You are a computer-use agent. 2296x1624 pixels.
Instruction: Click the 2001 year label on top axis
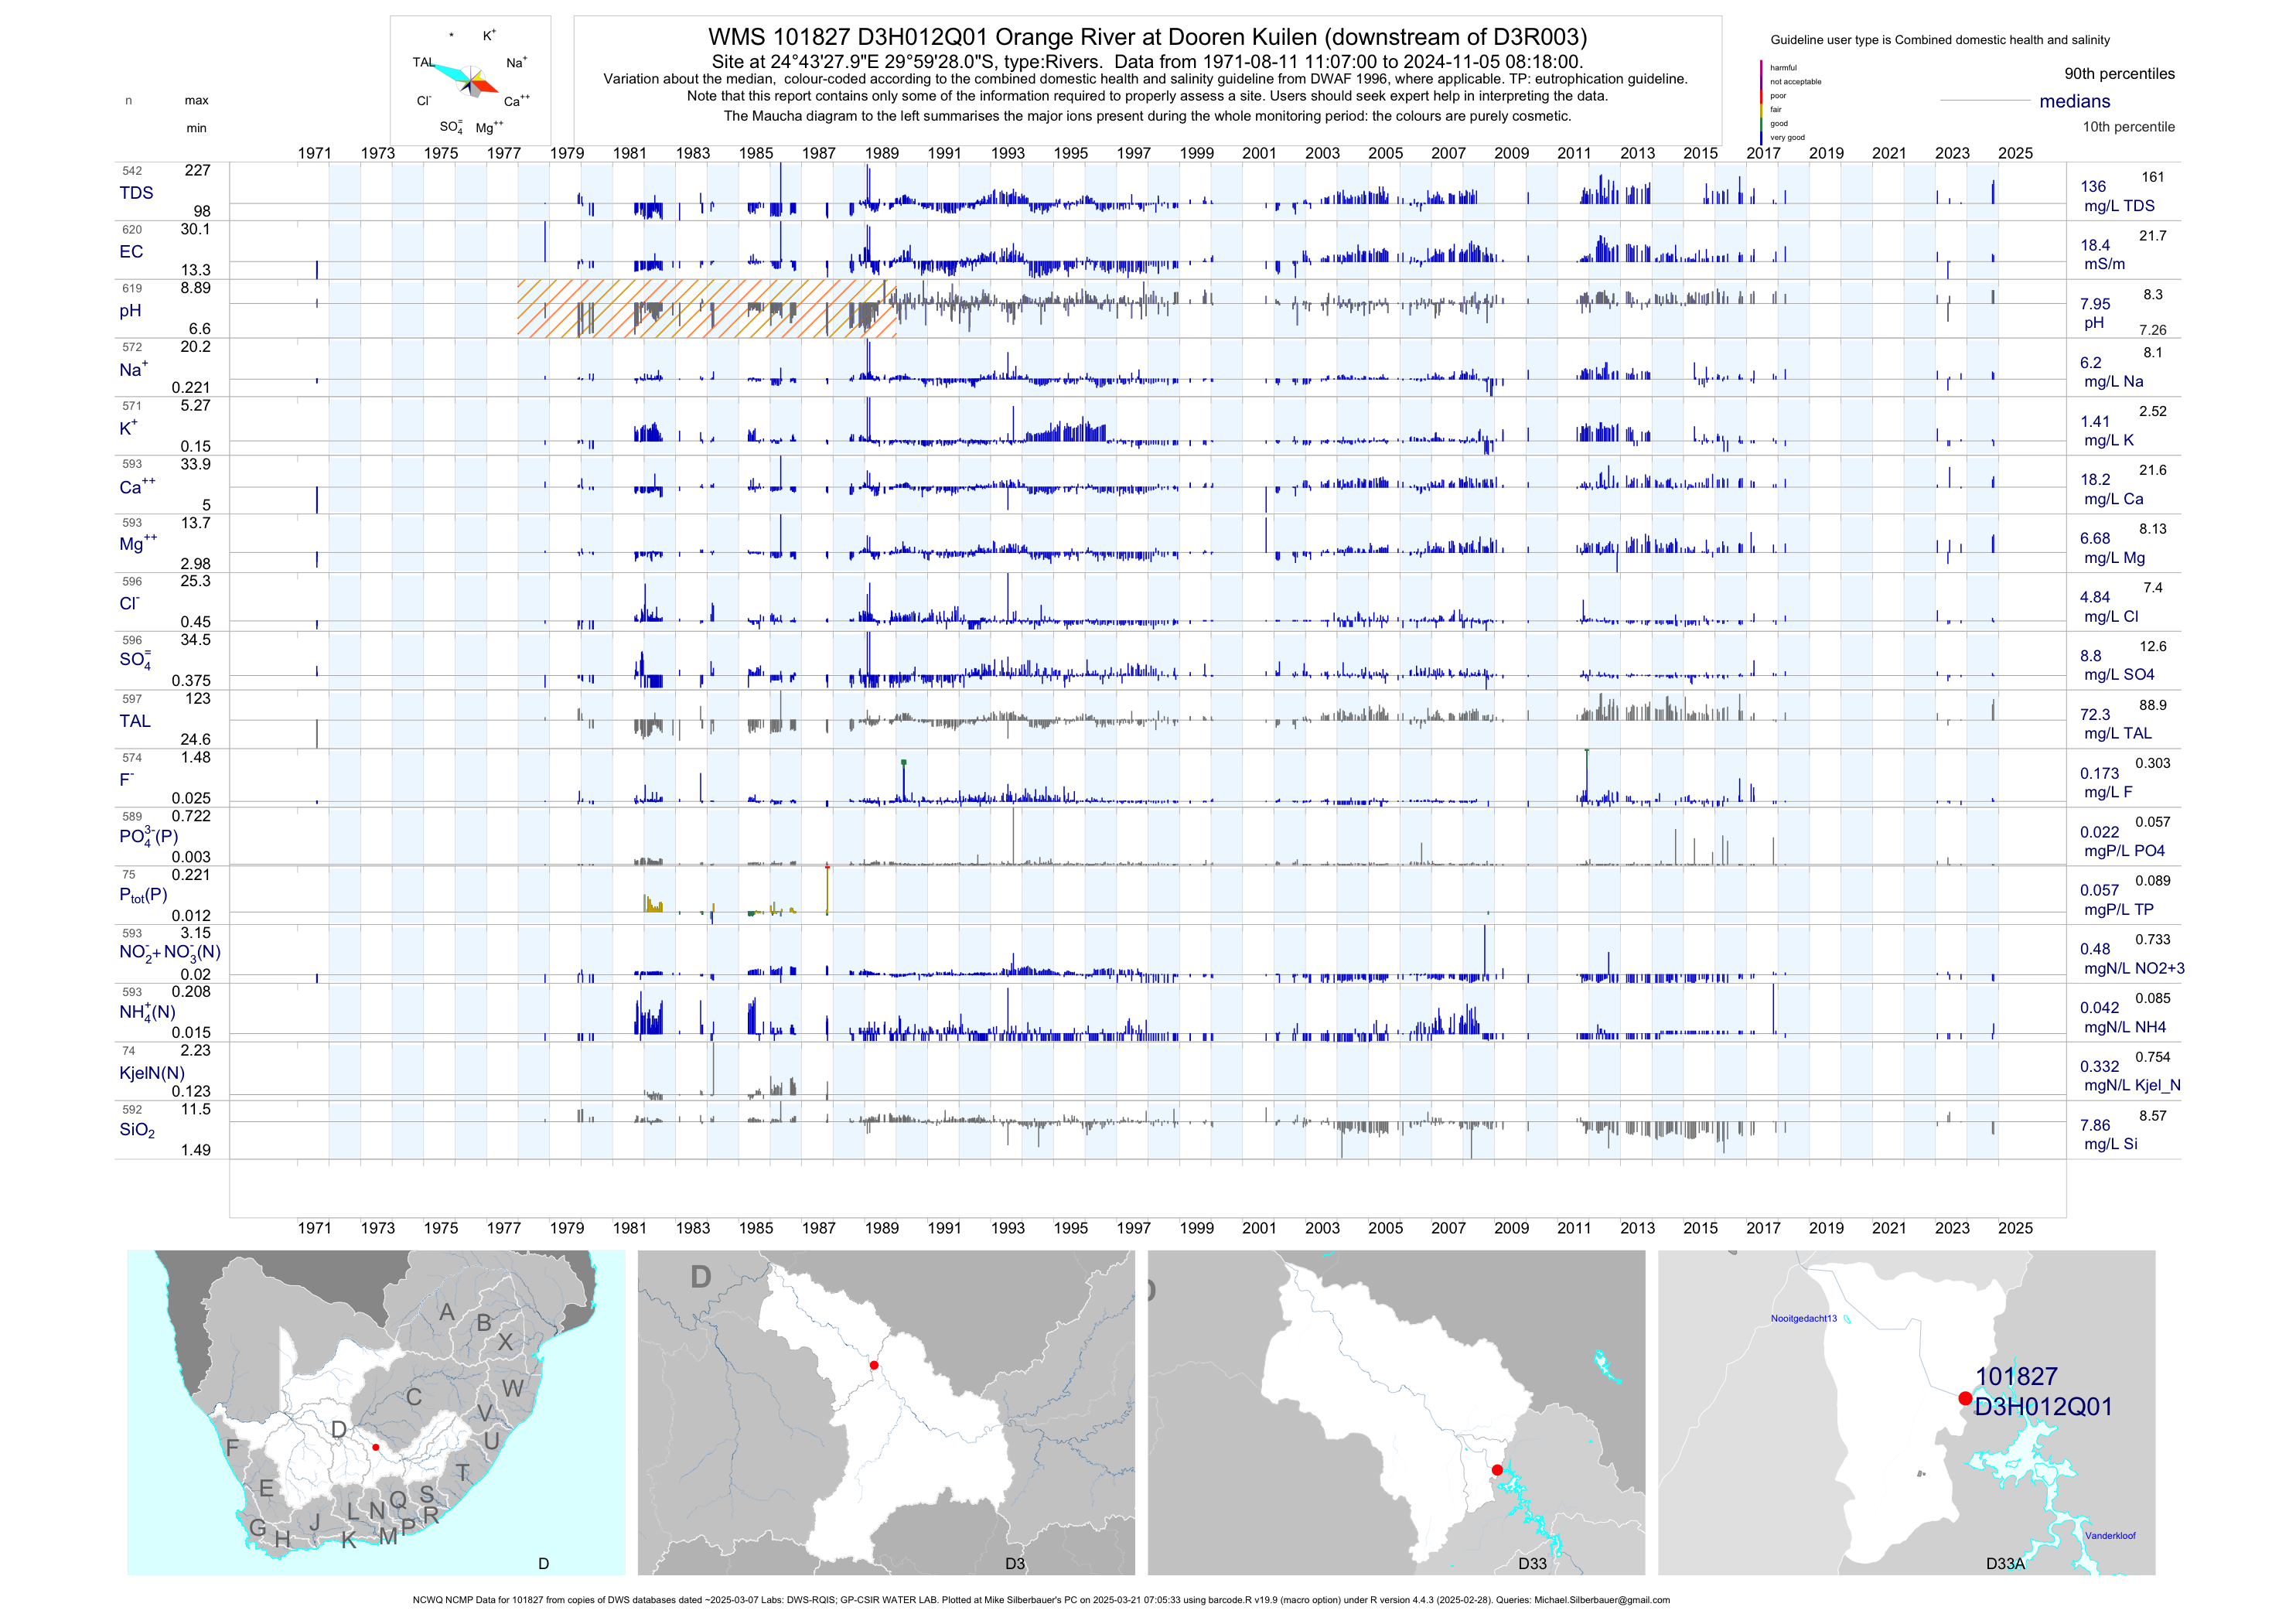(x=1259, y=153)
